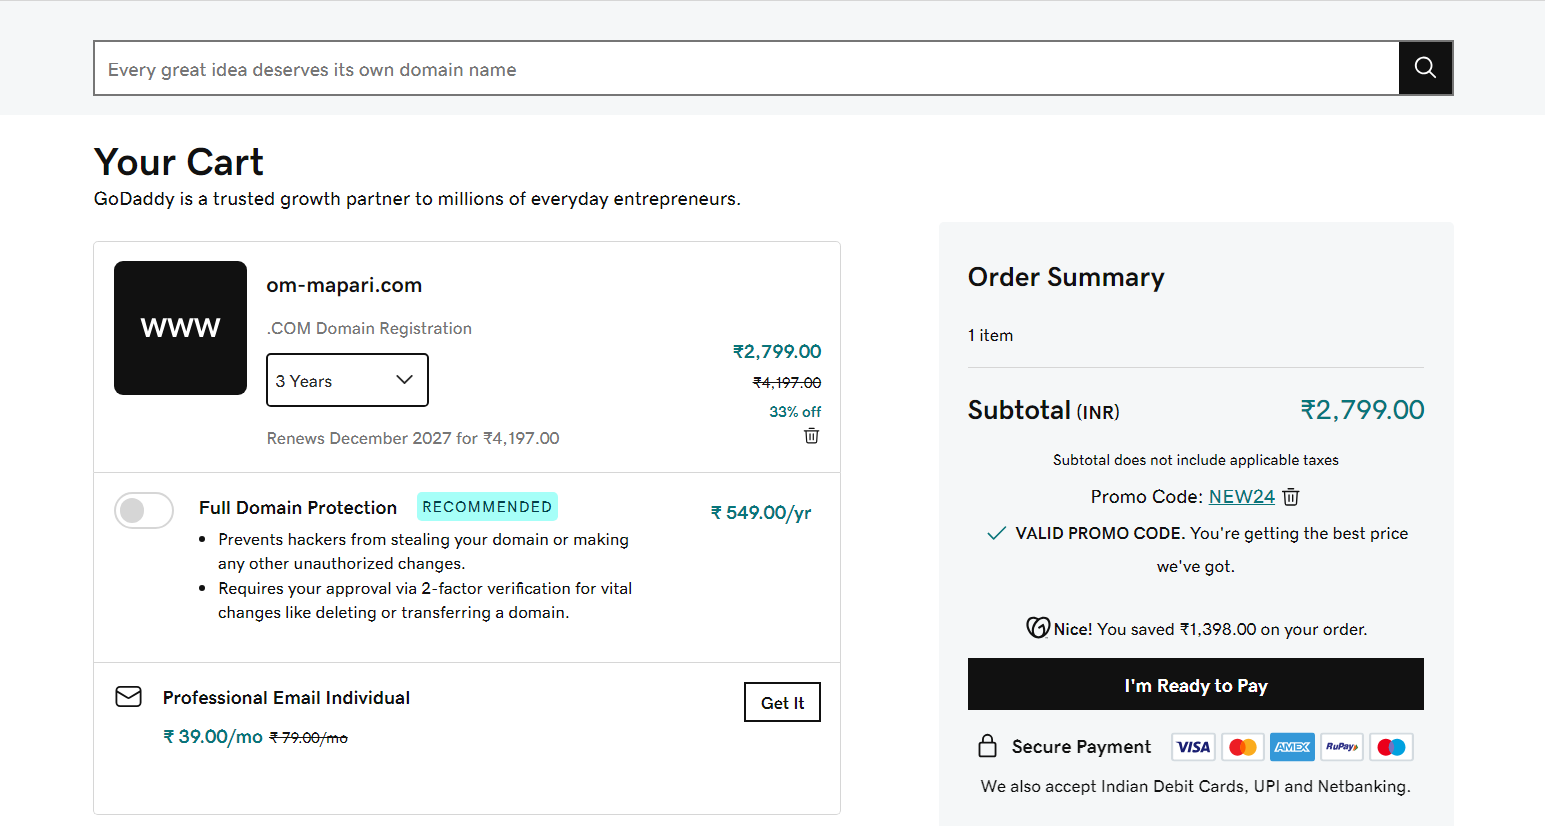The width and height of the screenshot is (1545, 826).
Task: Click the GoDaddy savings badge icon
Action: pos(1040,628)
